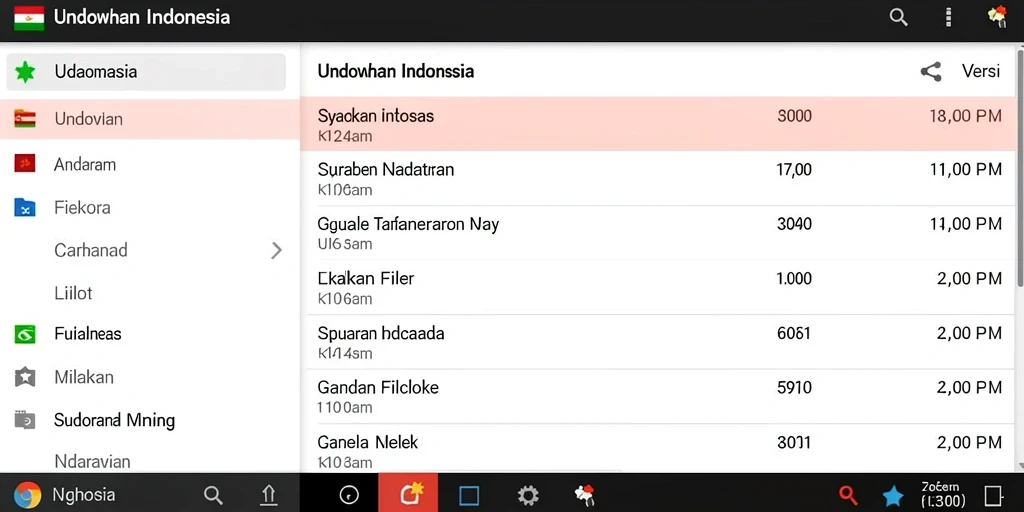Click the clock readout at bottom right
The height and width of the screenshot is (512, 1024).
pyautogui.click(x=943, y=494)
